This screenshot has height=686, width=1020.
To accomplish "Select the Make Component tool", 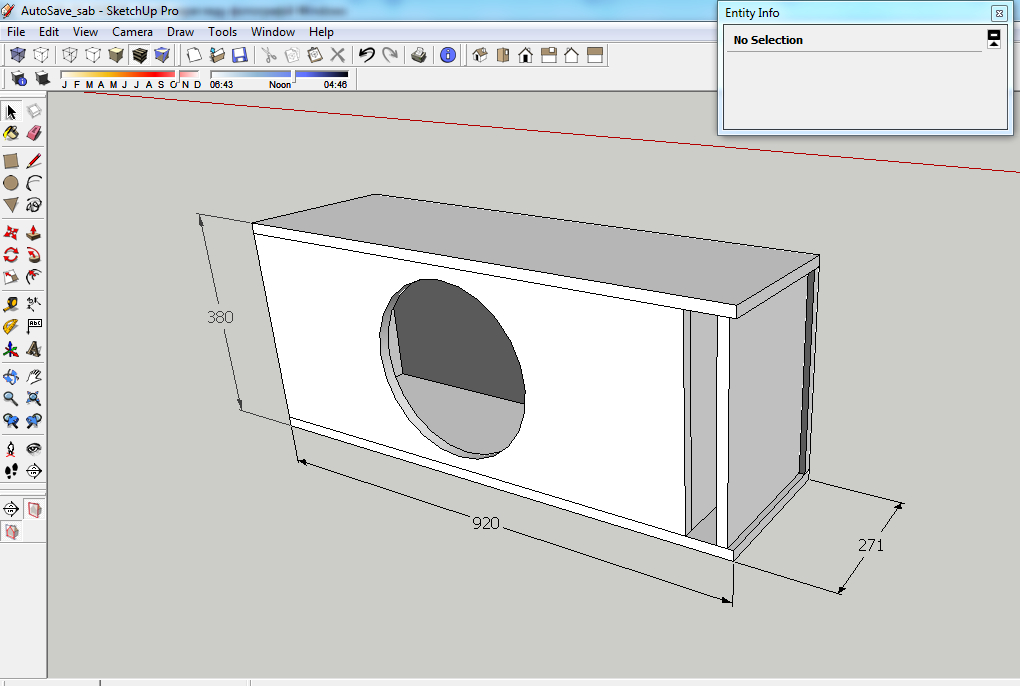I will coord(34,112).
